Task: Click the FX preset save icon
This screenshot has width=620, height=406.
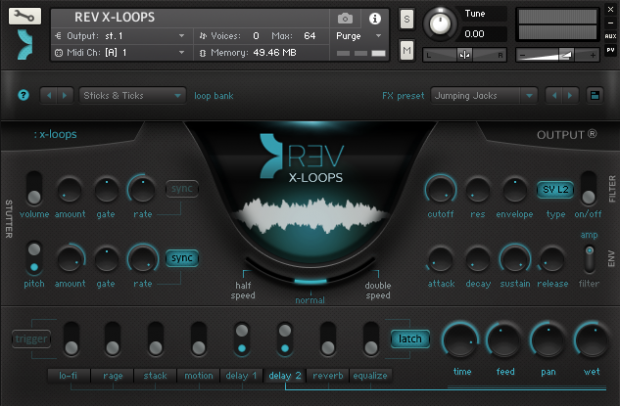Action: coord(594,95)
